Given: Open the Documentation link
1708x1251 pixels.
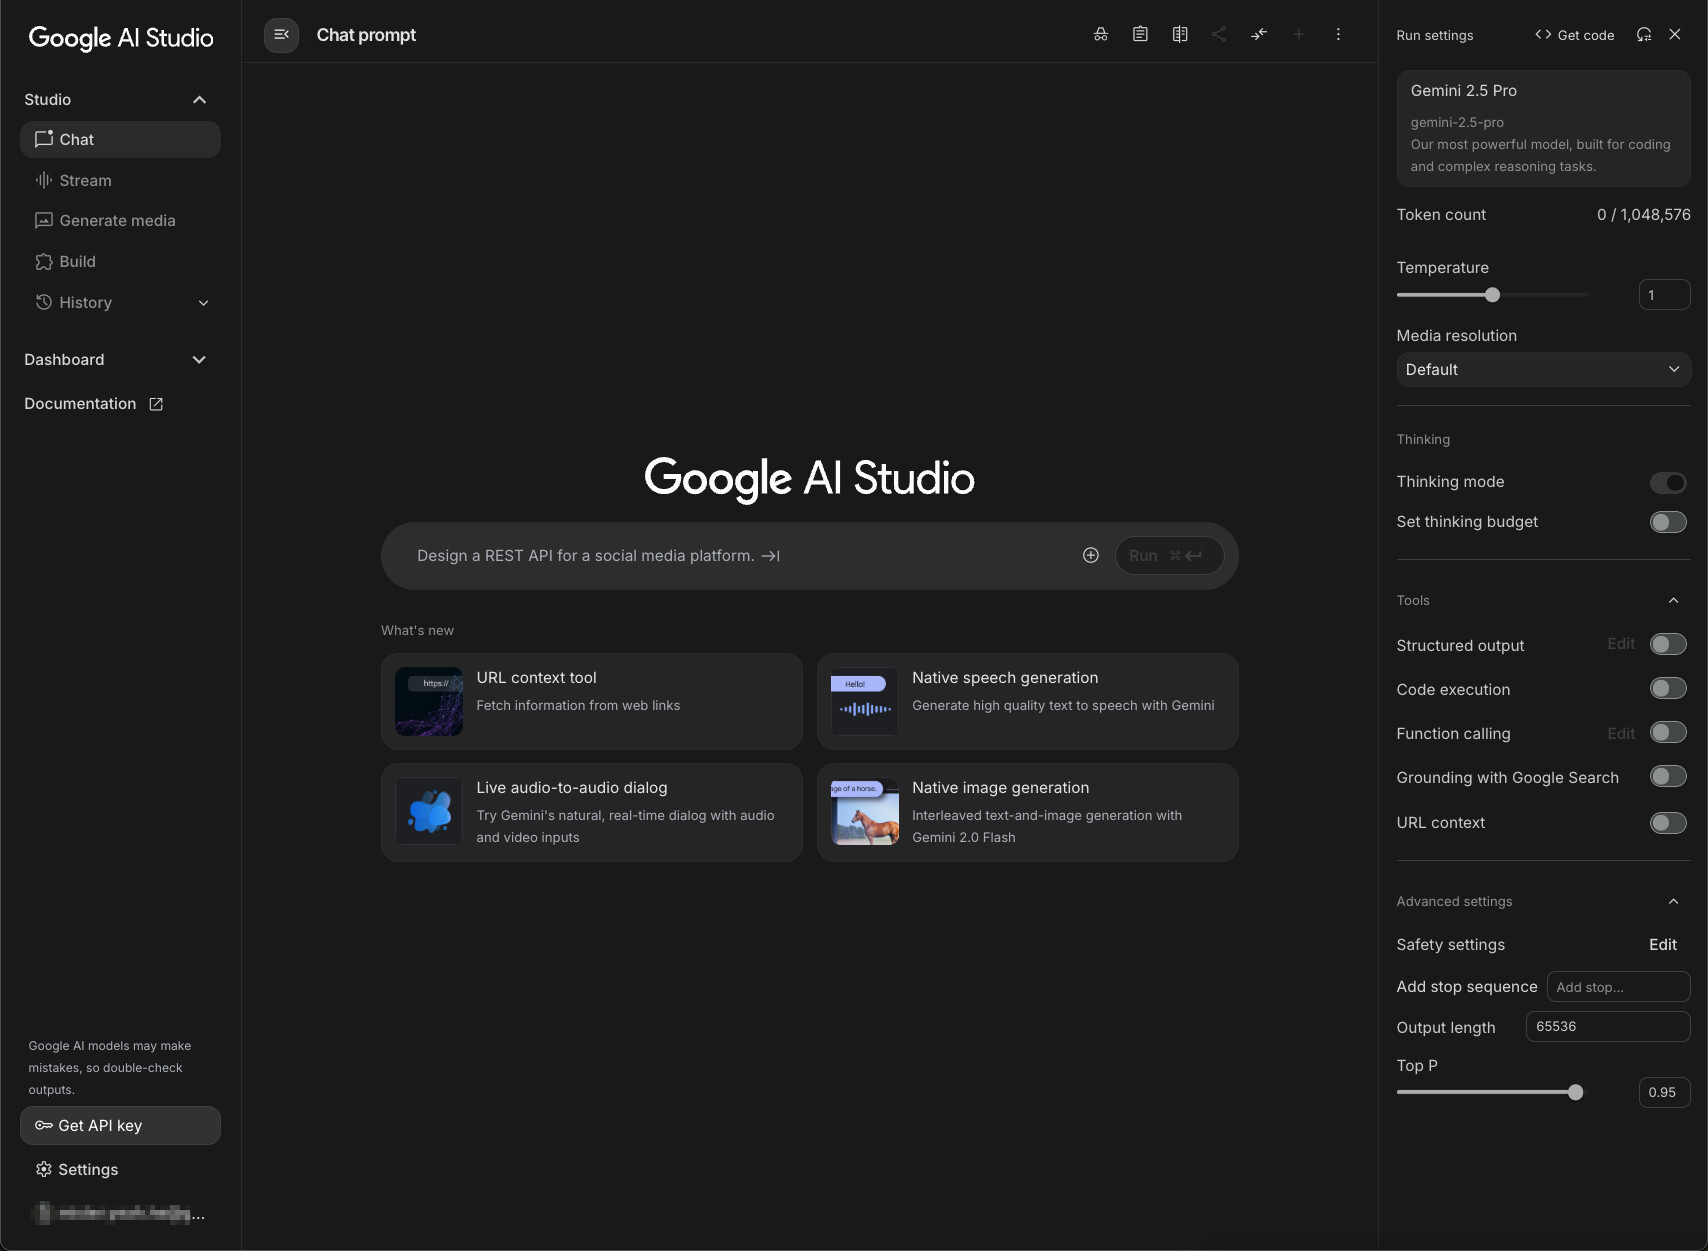Looking at the screenshot, I should point(94,404).
